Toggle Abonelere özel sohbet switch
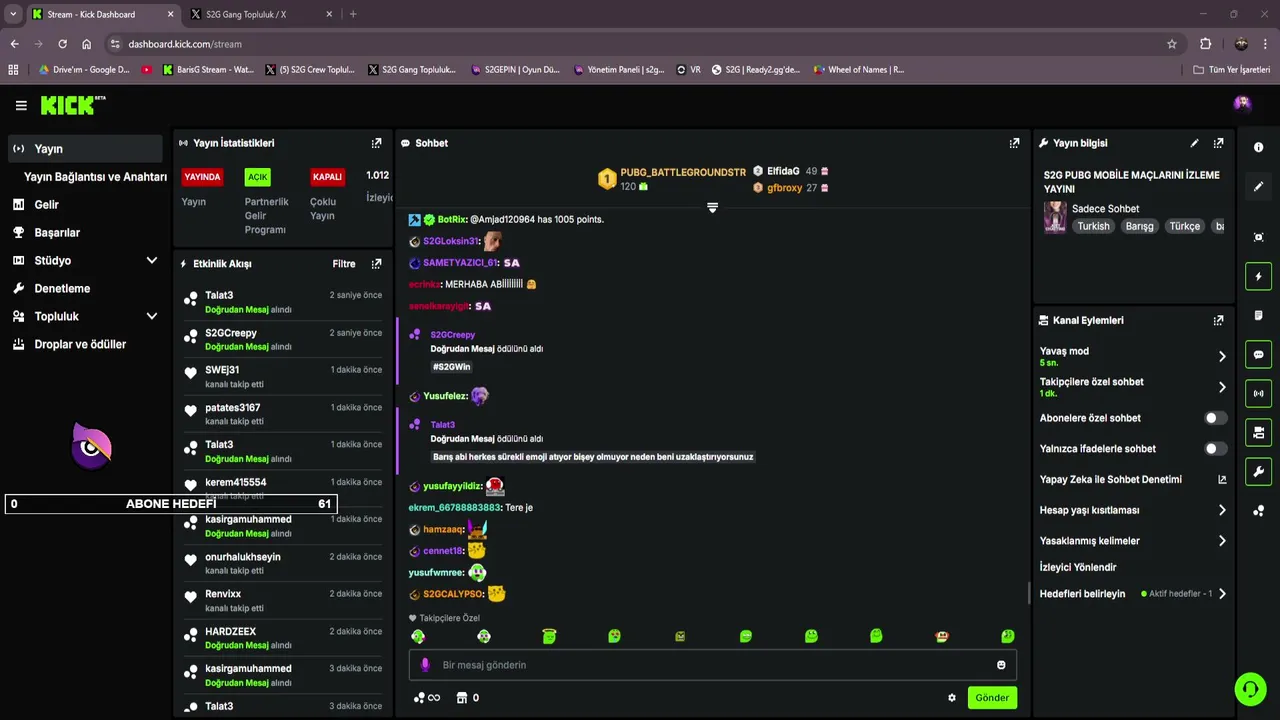This screenshot has width=1280, height=720. 1215,418
